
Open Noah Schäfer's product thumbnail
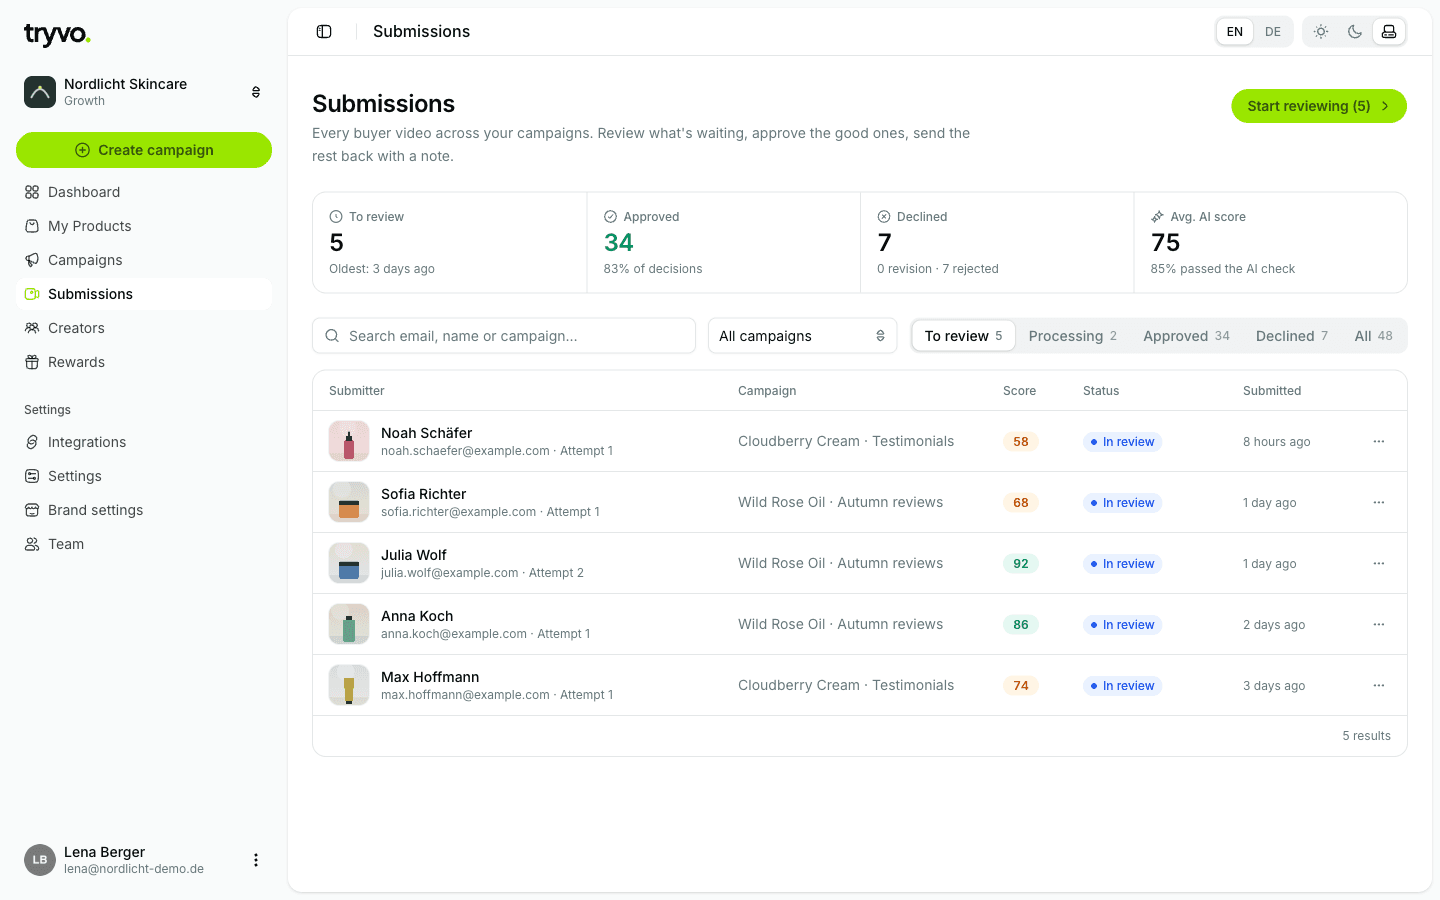pos(349,441)
